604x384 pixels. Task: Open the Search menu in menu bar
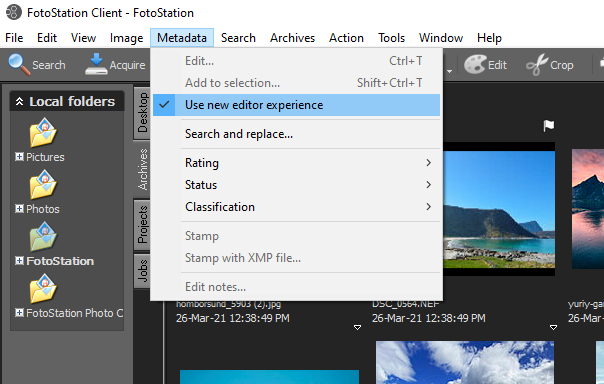[x=238, y=38]
